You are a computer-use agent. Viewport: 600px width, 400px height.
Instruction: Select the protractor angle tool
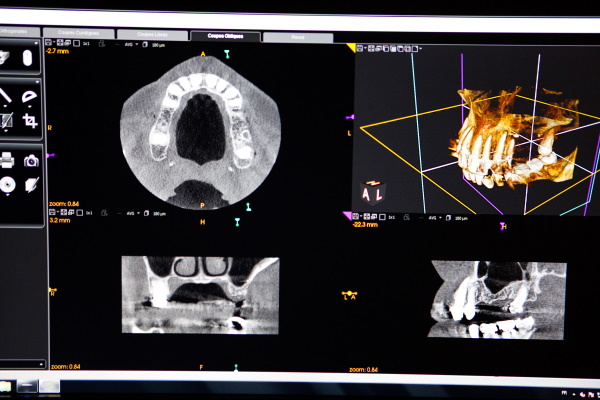[30, 97]
